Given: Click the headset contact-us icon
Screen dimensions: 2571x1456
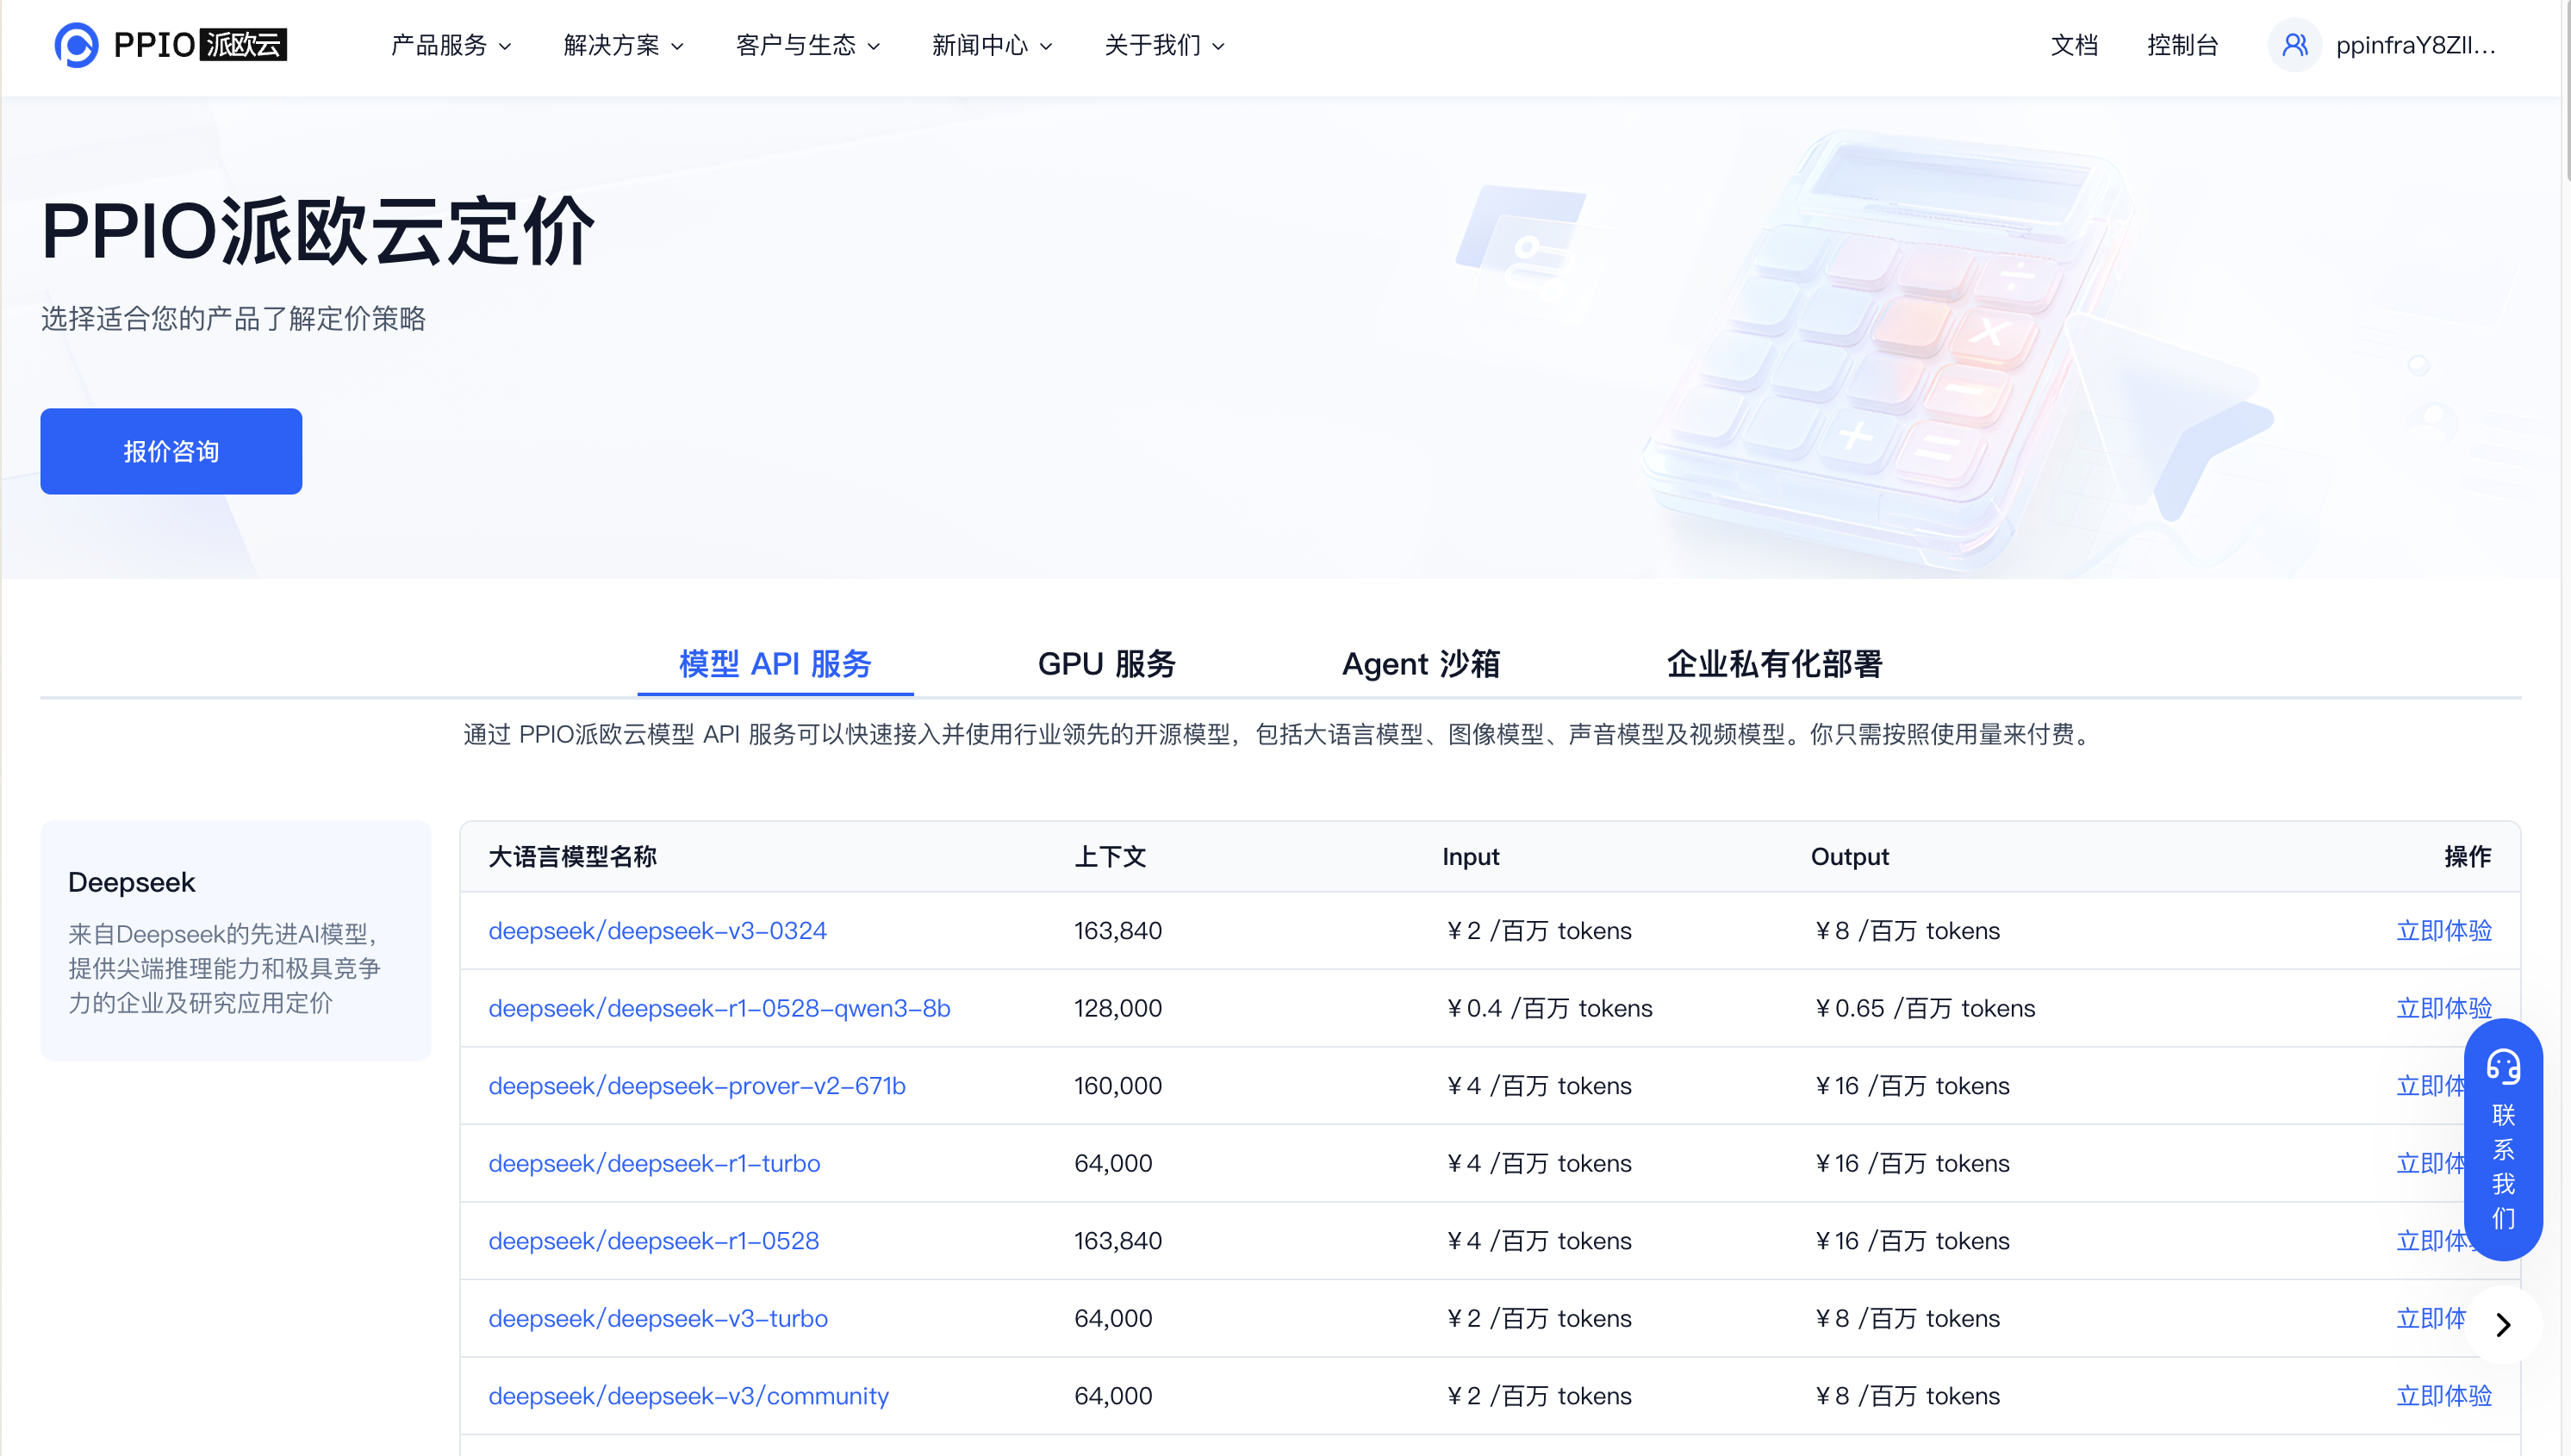Looking at the screenshot, I should point(2502,1067).
